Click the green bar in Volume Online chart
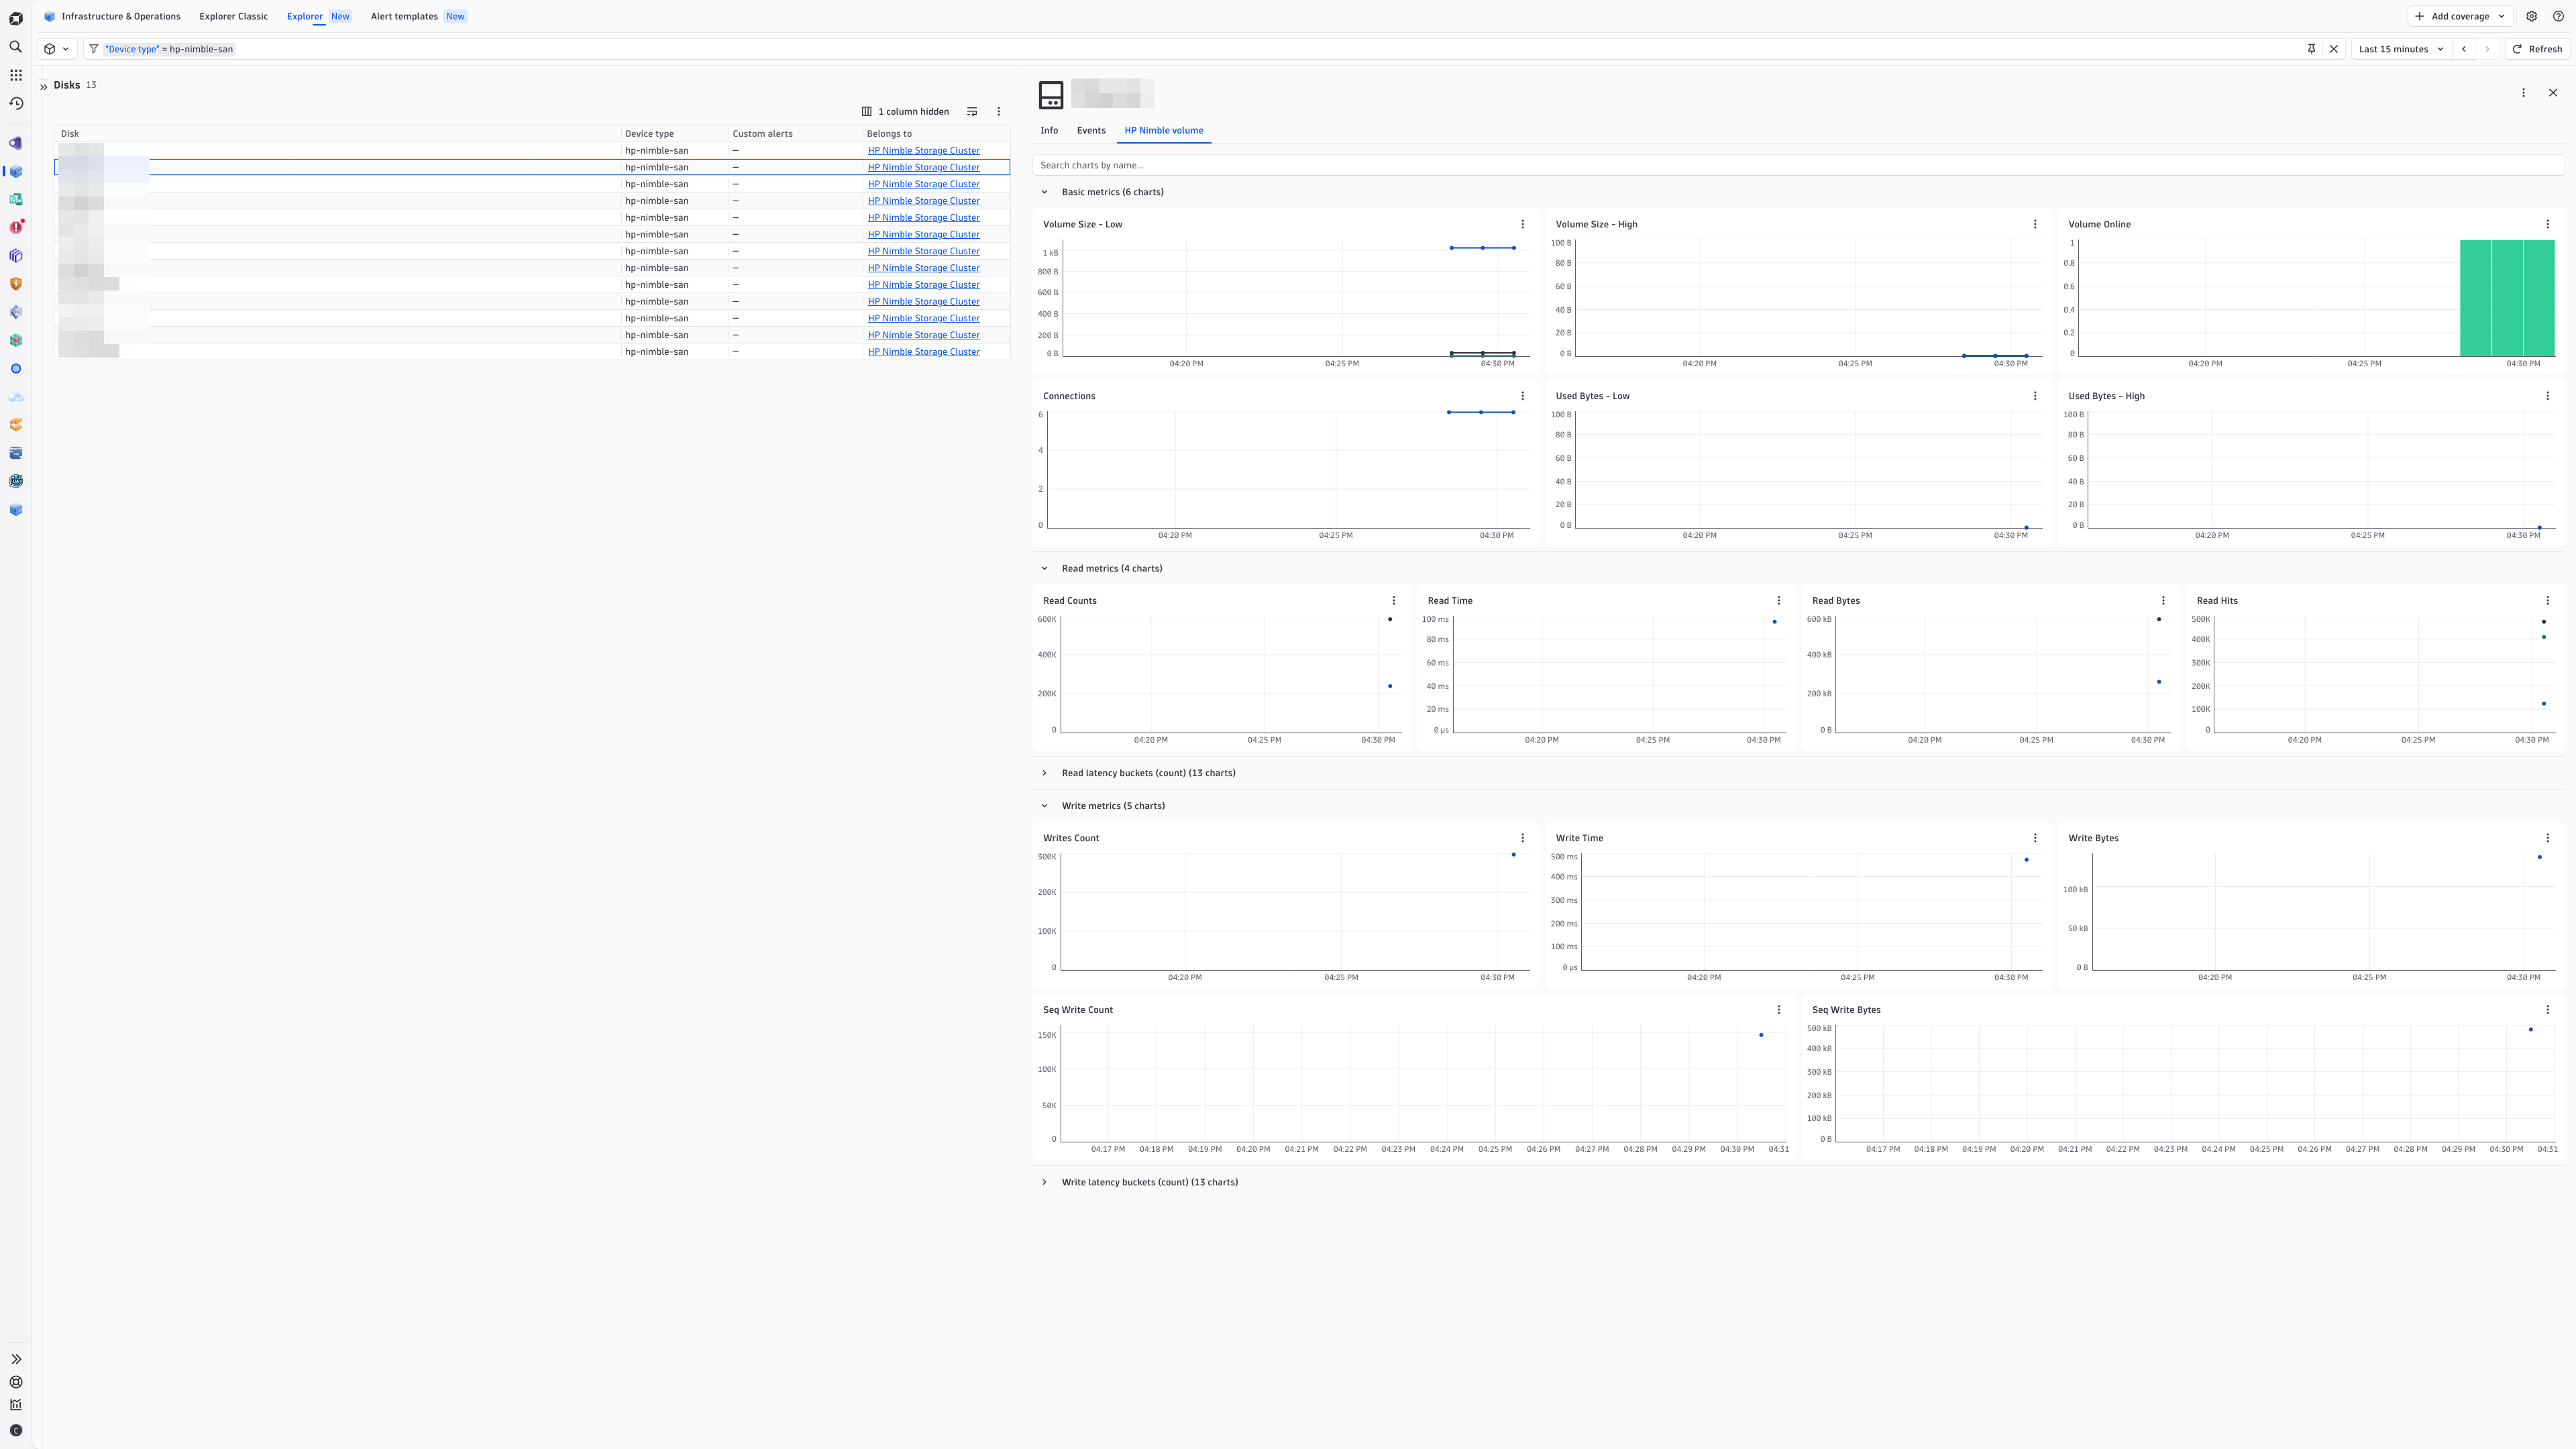This screenshot has width=2576, height=1449. (x=2507, y=298)
